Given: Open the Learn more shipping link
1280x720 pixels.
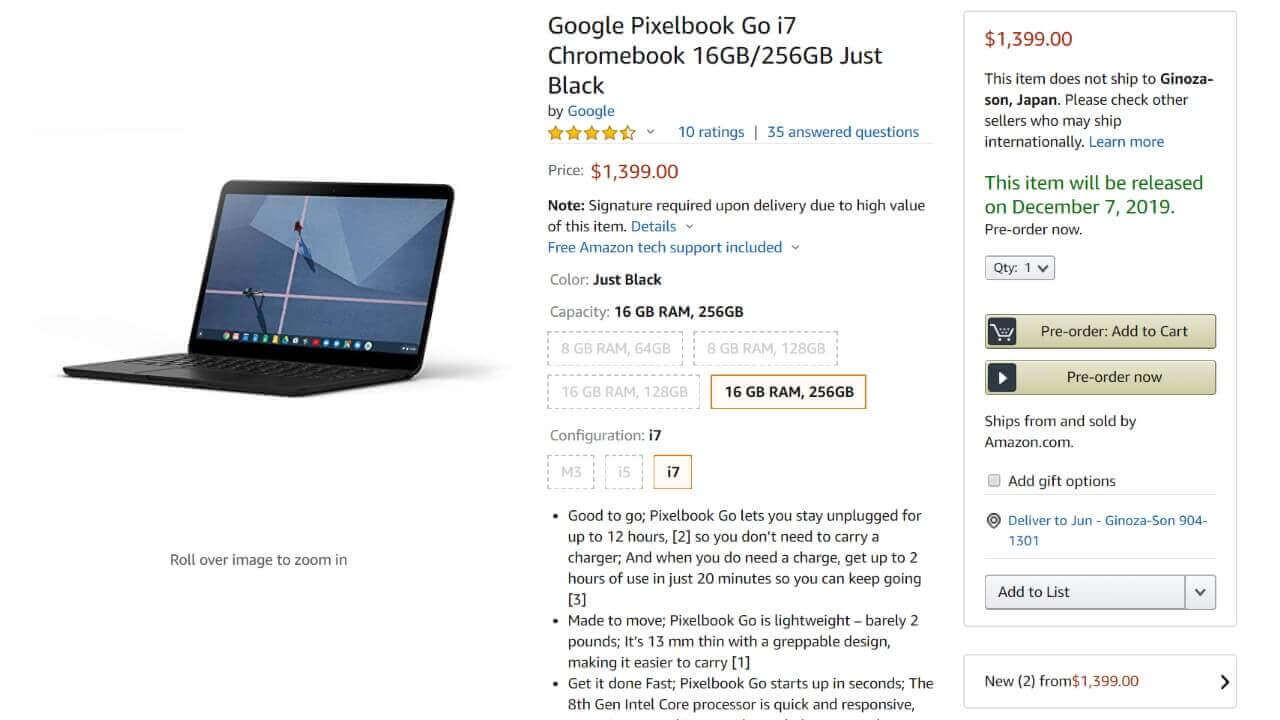Looking at the screenshot, I should click(1126, 142).
